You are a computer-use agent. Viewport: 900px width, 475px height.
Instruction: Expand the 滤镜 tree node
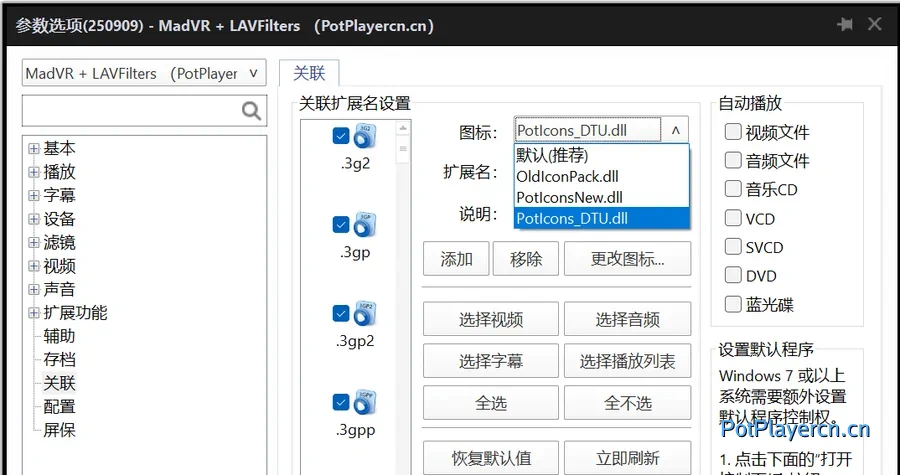pos(34,243)
